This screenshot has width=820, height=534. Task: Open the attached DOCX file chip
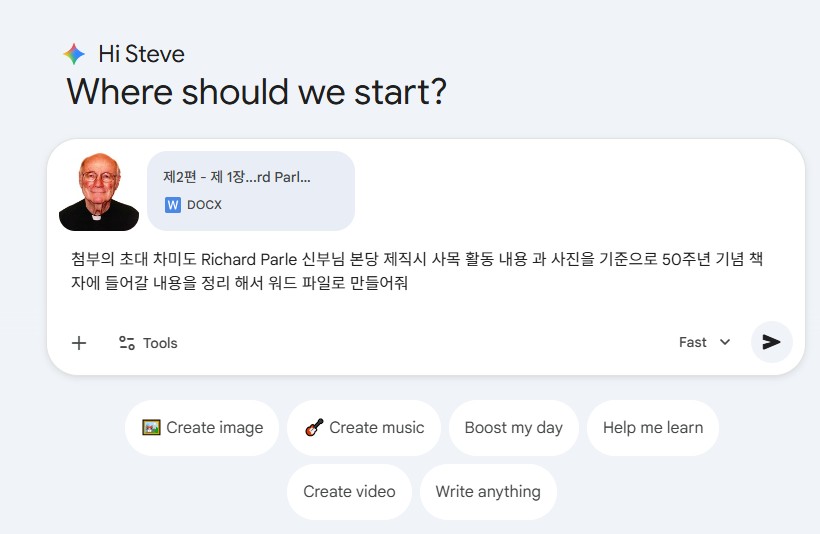click(251, 191)
